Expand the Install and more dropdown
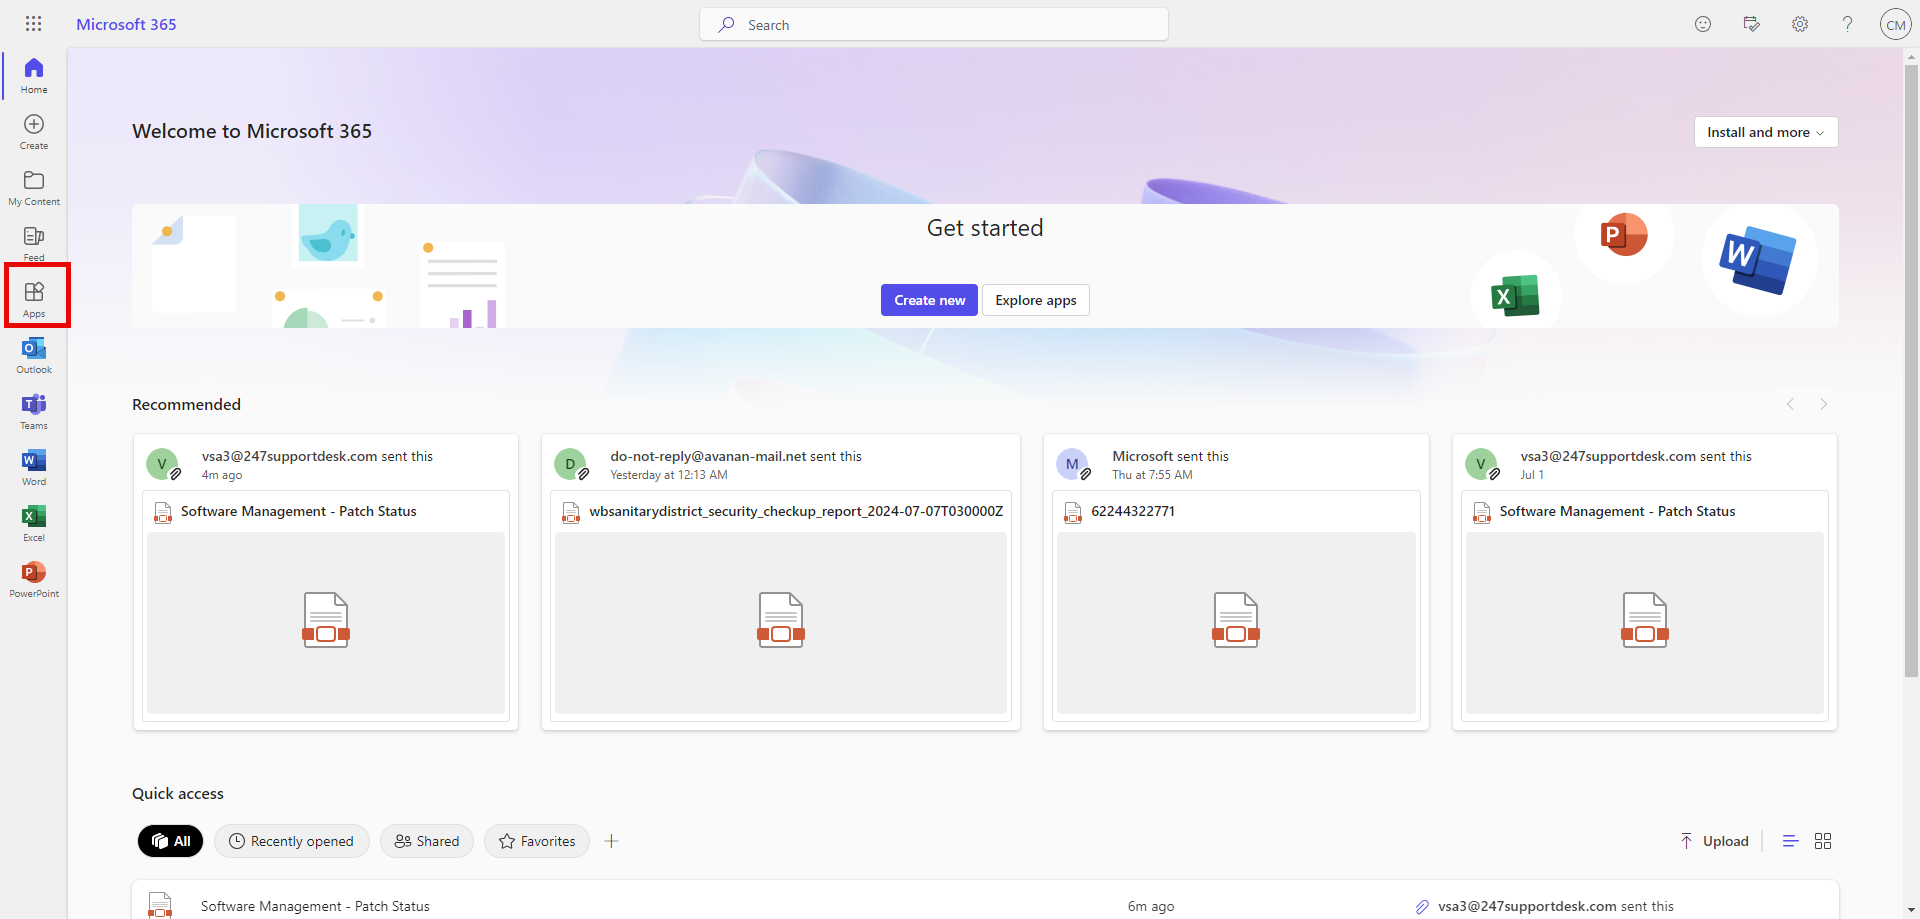The width and height of the screenshot is (1920, 919). (1766, 132)
